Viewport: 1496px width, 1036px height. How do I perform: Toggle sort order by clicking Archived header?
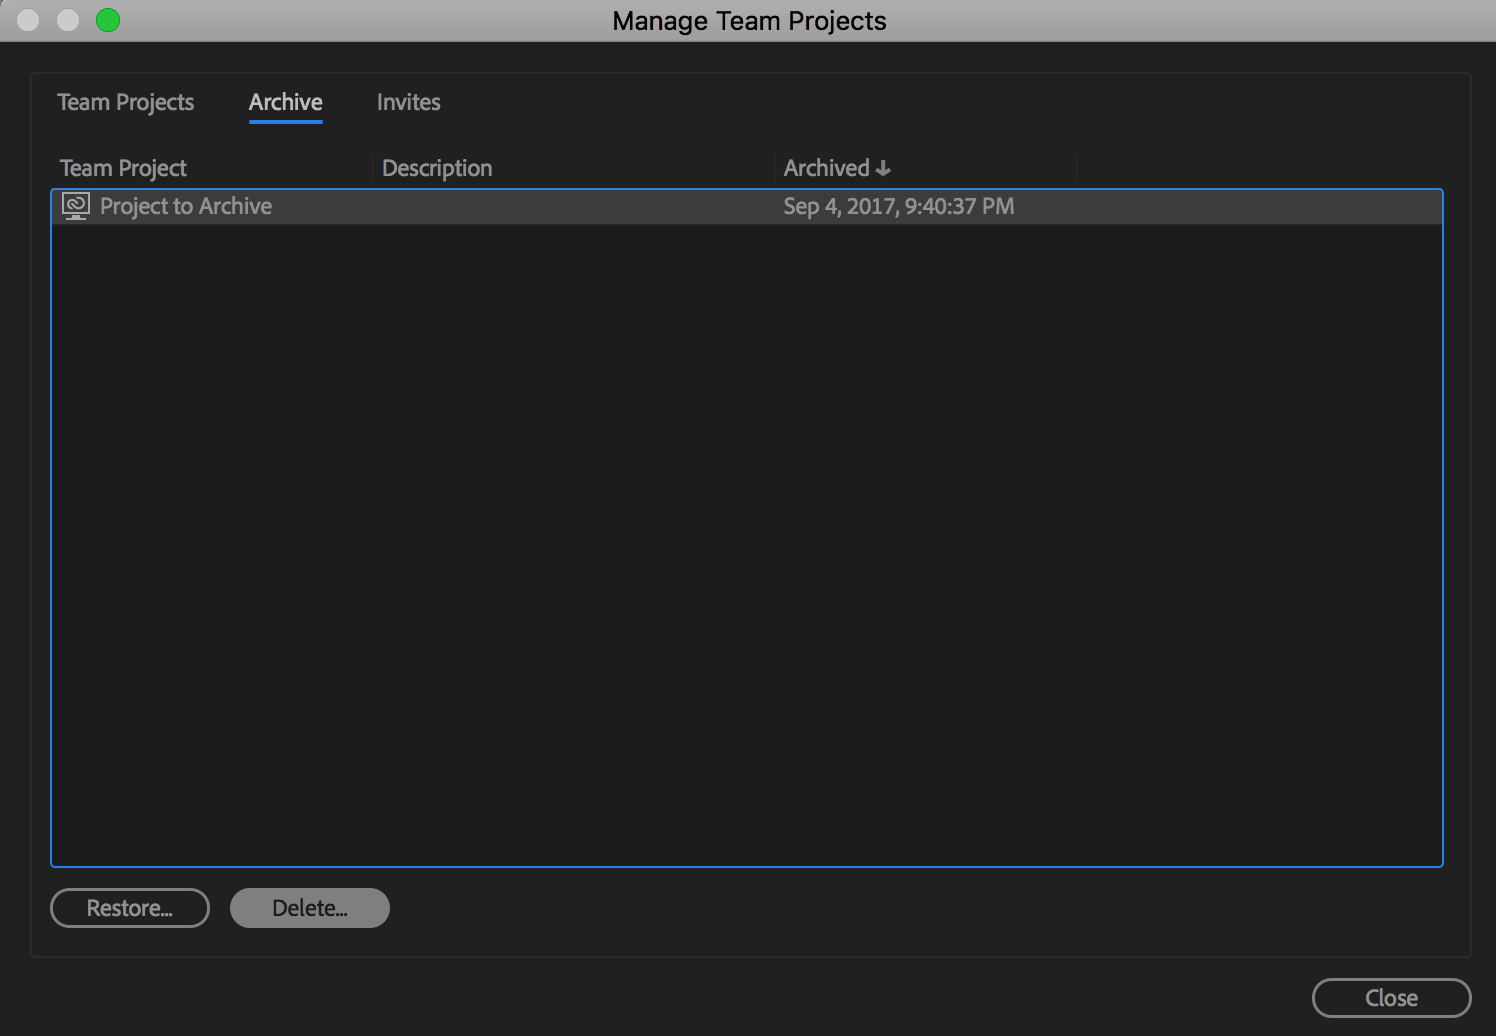827,167
